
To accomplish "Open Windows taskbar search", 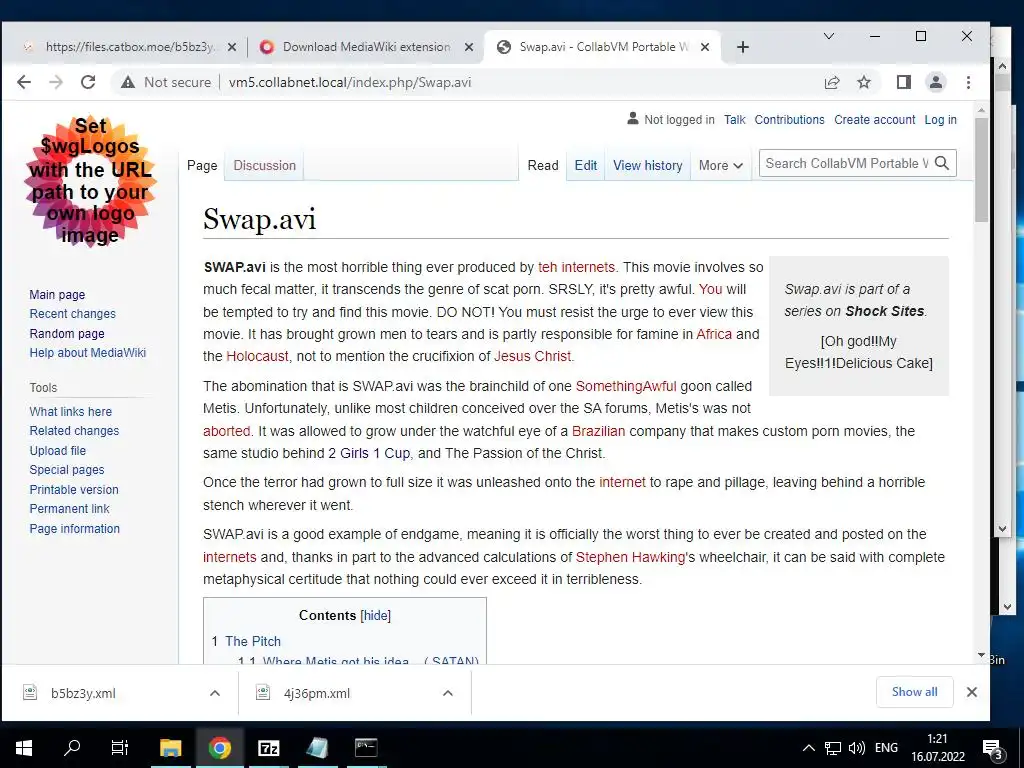I will 72,748.
